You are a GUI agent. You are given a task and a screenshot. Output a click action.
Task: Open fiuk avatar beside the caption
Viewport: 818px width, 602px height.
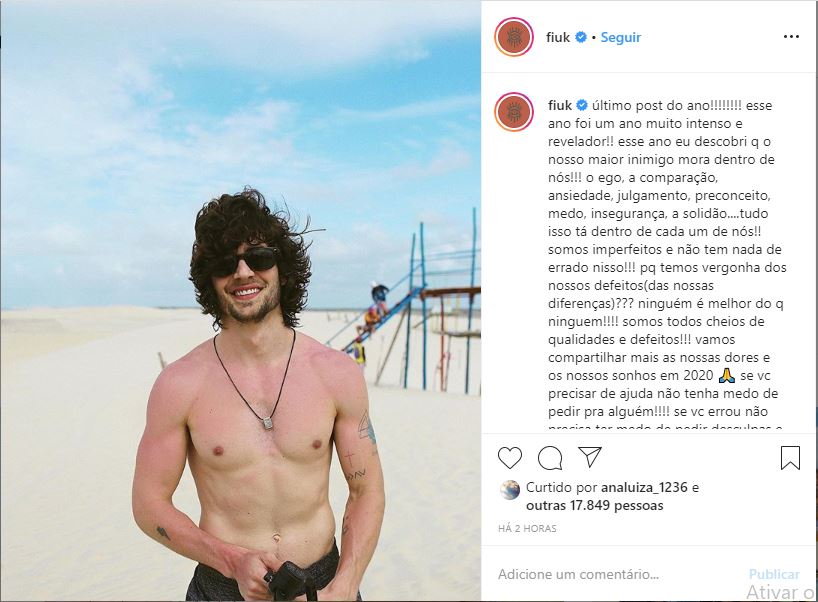514,112
